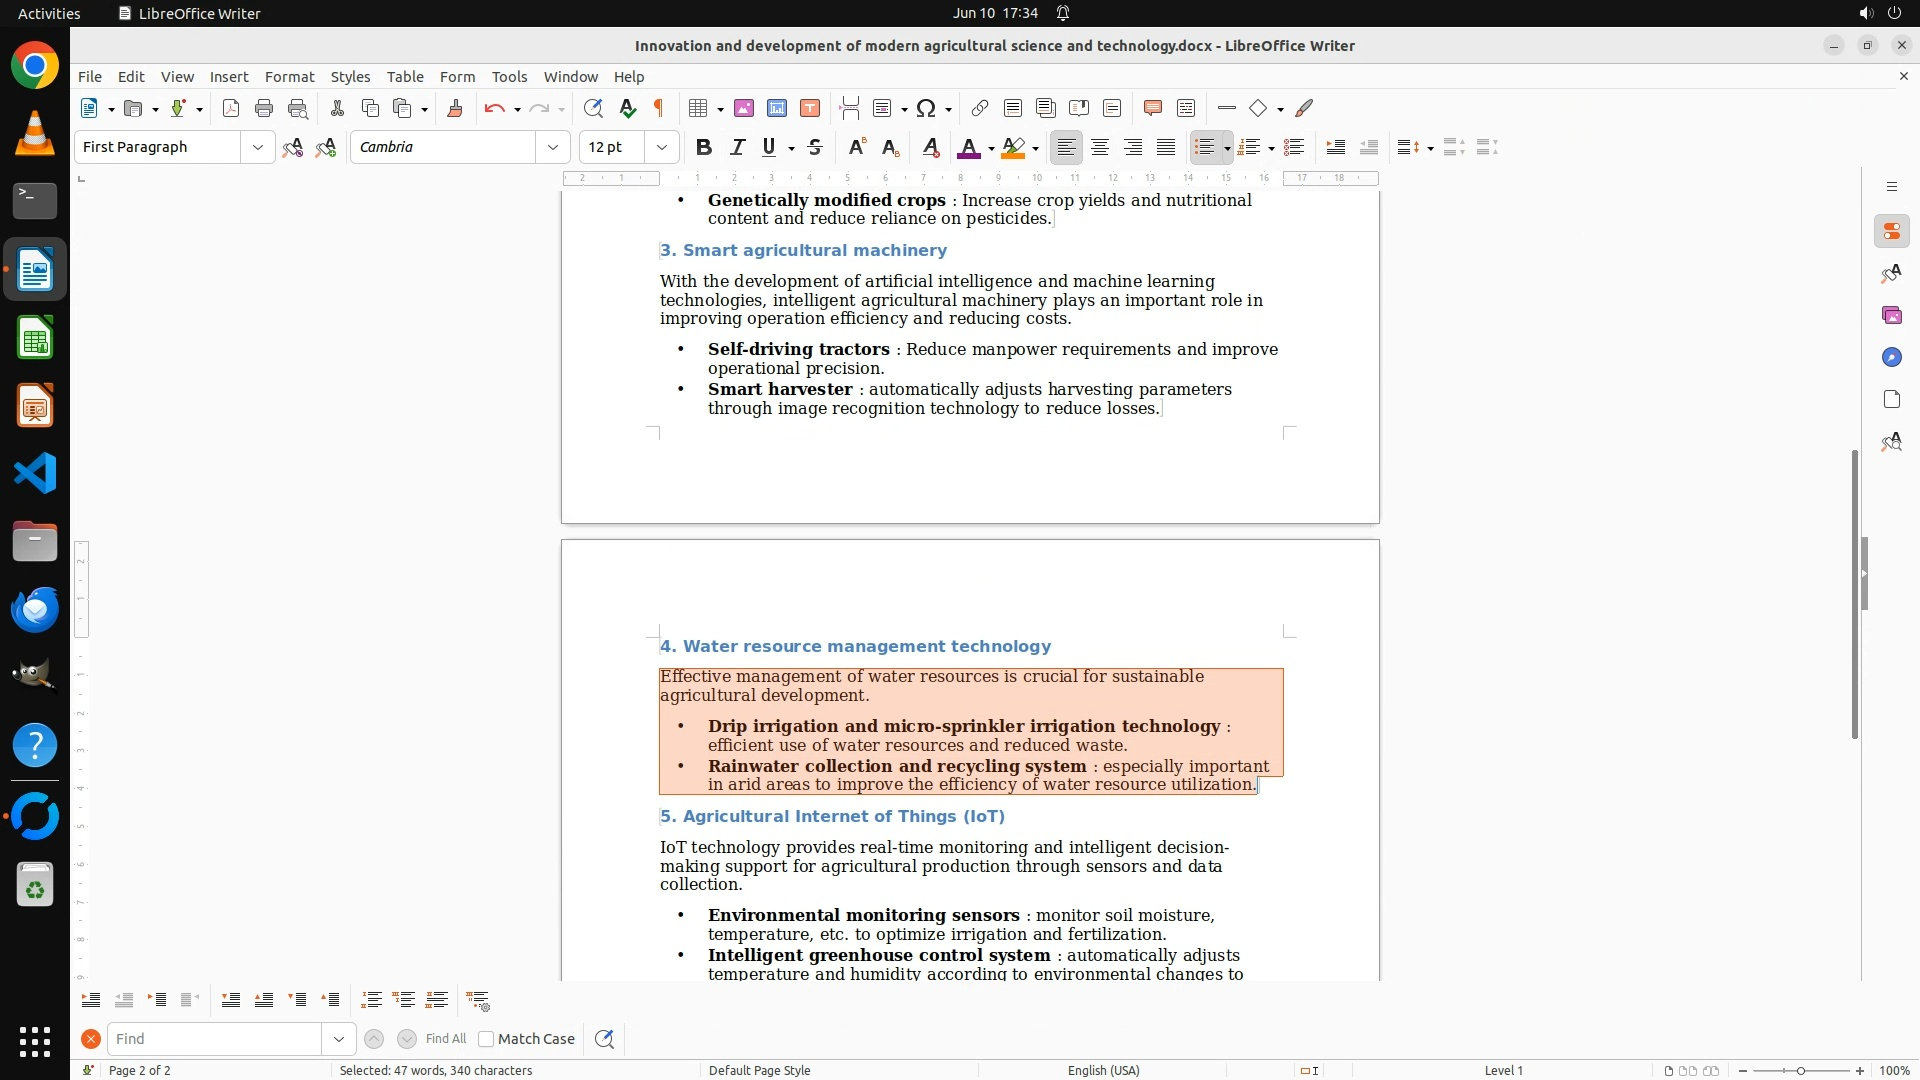Click Export as PDF icon
Viewport: 1920px width, 1080px height.
[231, 108]
